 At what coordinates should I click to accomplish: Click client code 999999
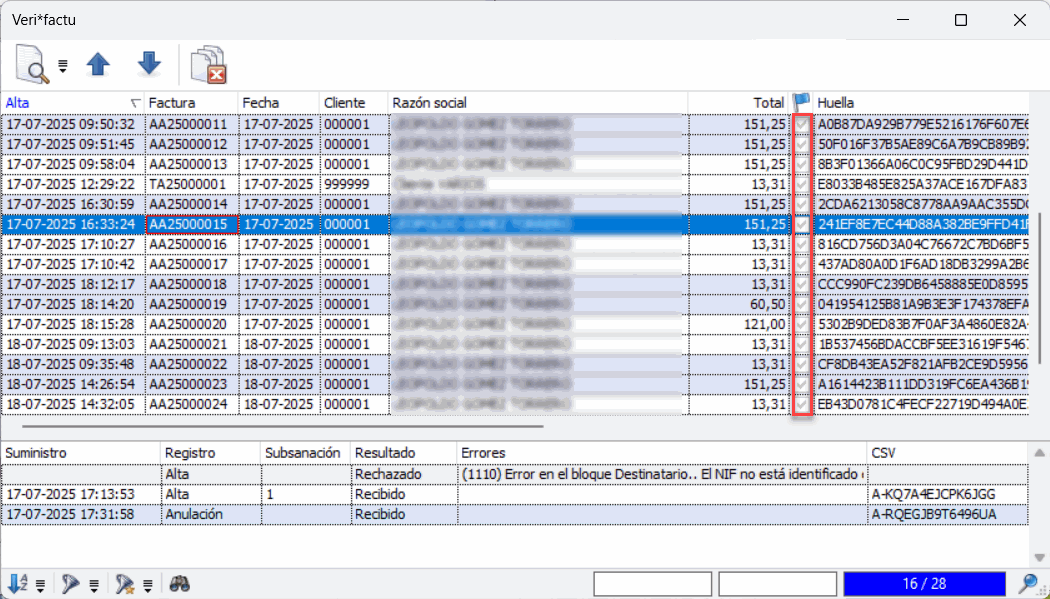[x=346, y=185]
